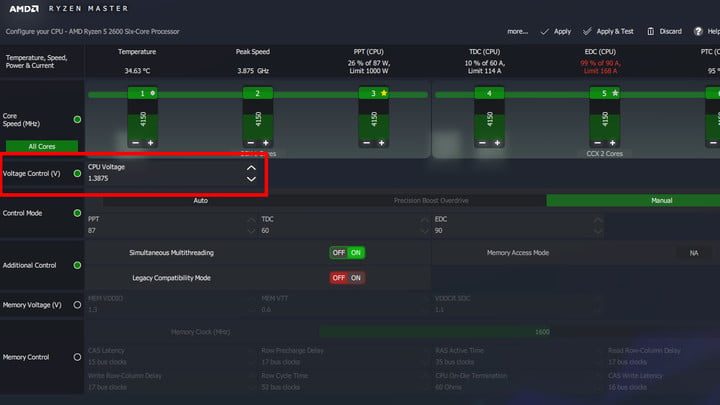
Task: Click the core 2 number header
Action: [258, 93]
